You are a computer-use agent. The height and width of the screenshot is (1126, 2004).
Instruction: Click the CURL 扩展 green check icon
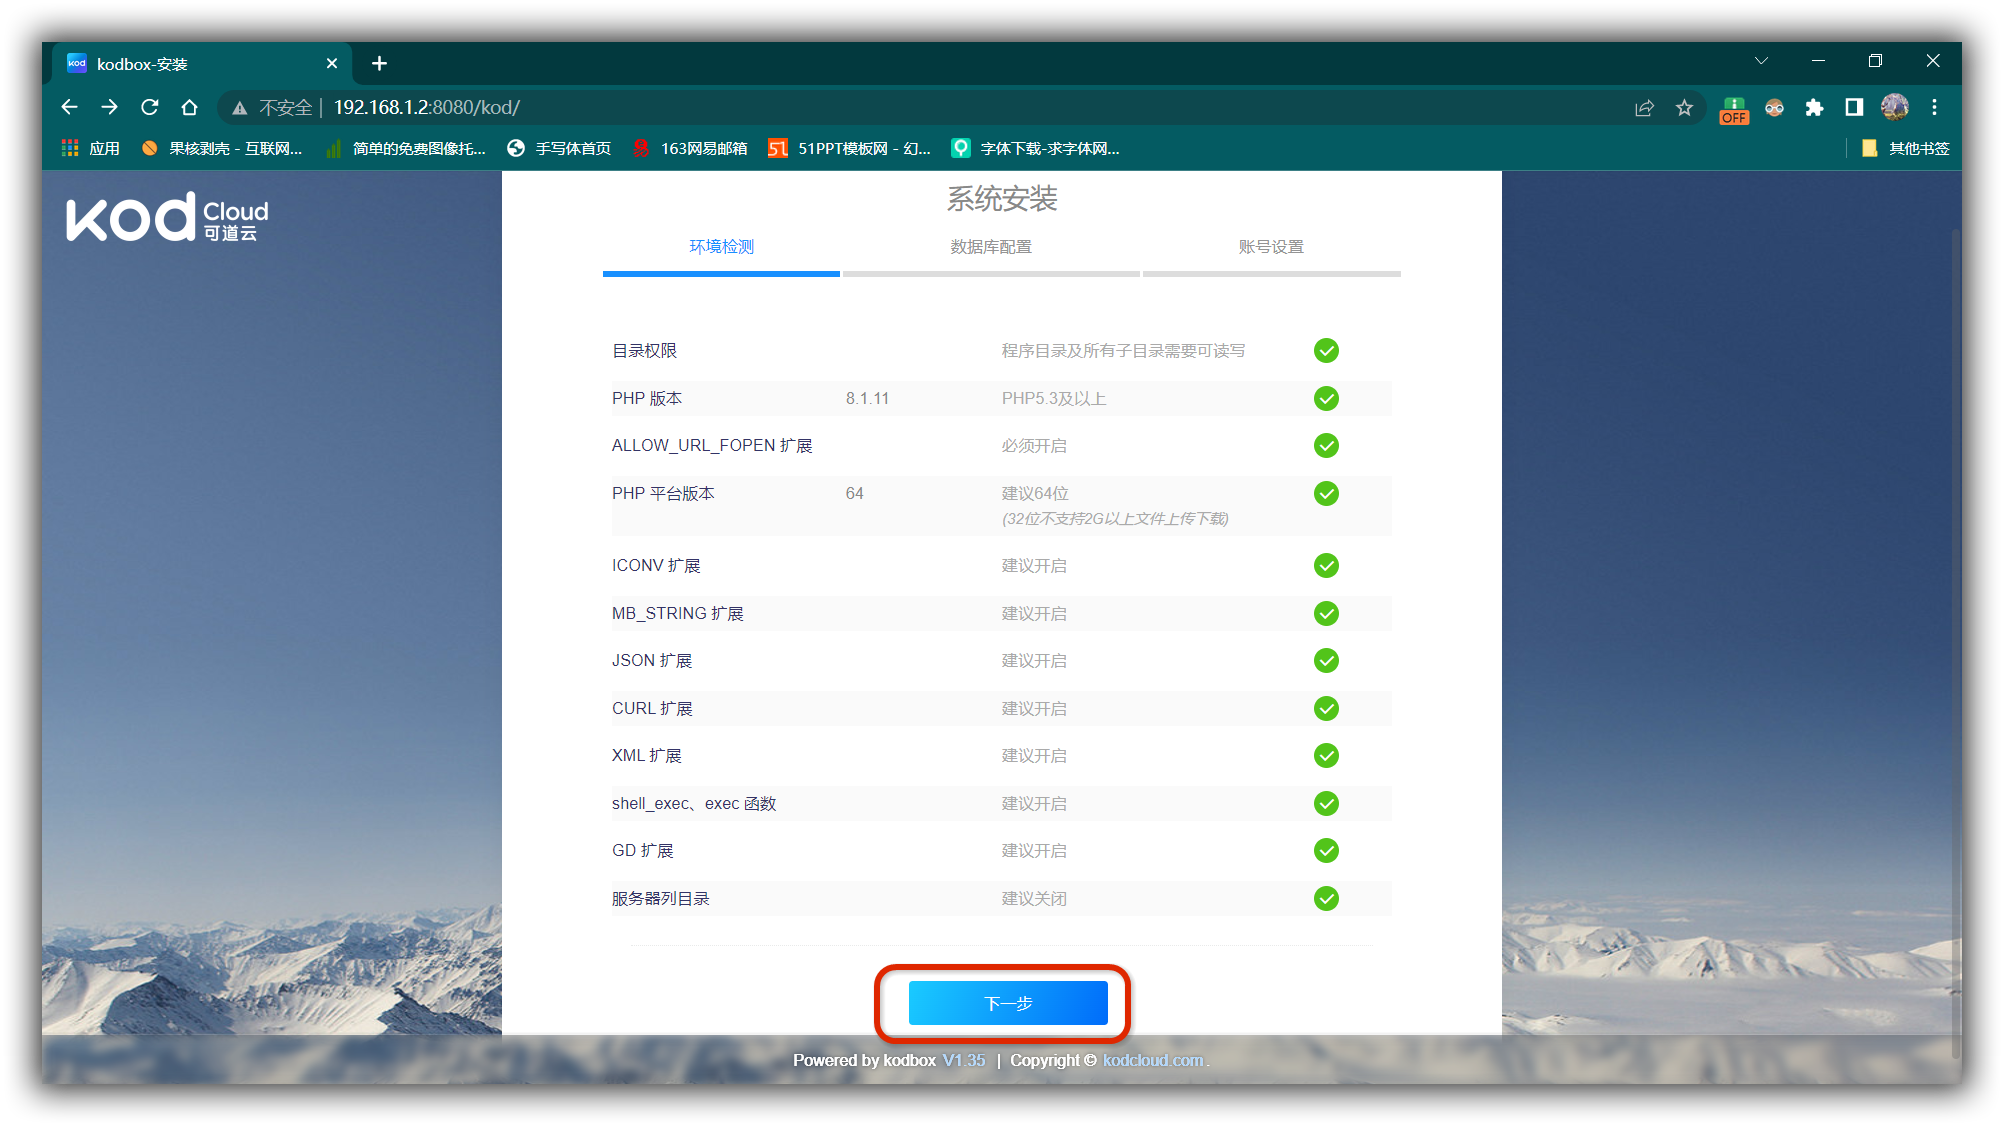click(x=1326, y=709)
